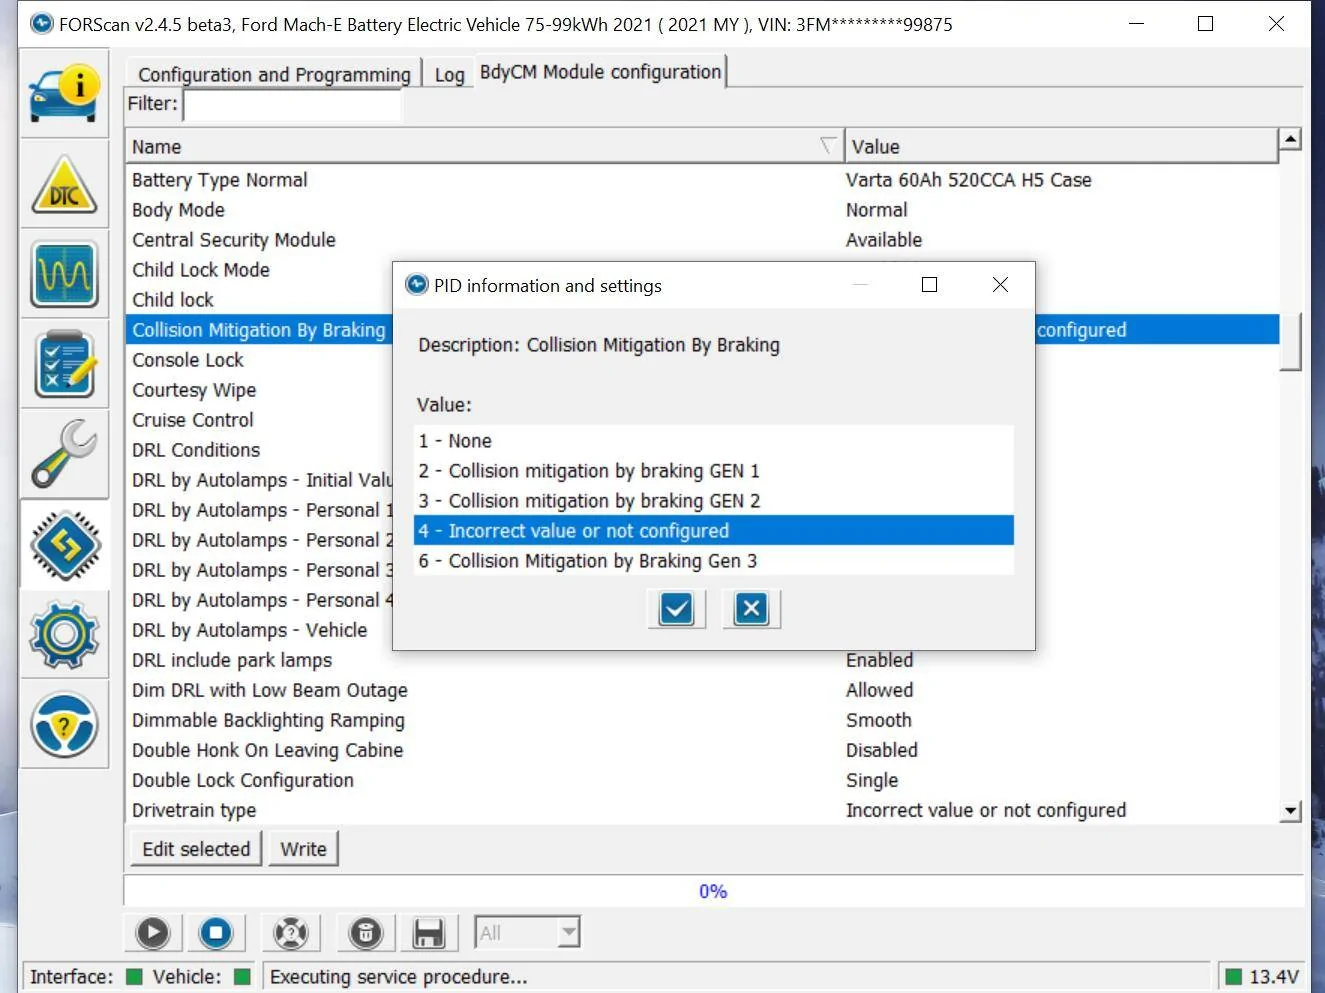Screen dimensions: 1325x993
Task: Click the Filter text field
Action: pos(292,104)
